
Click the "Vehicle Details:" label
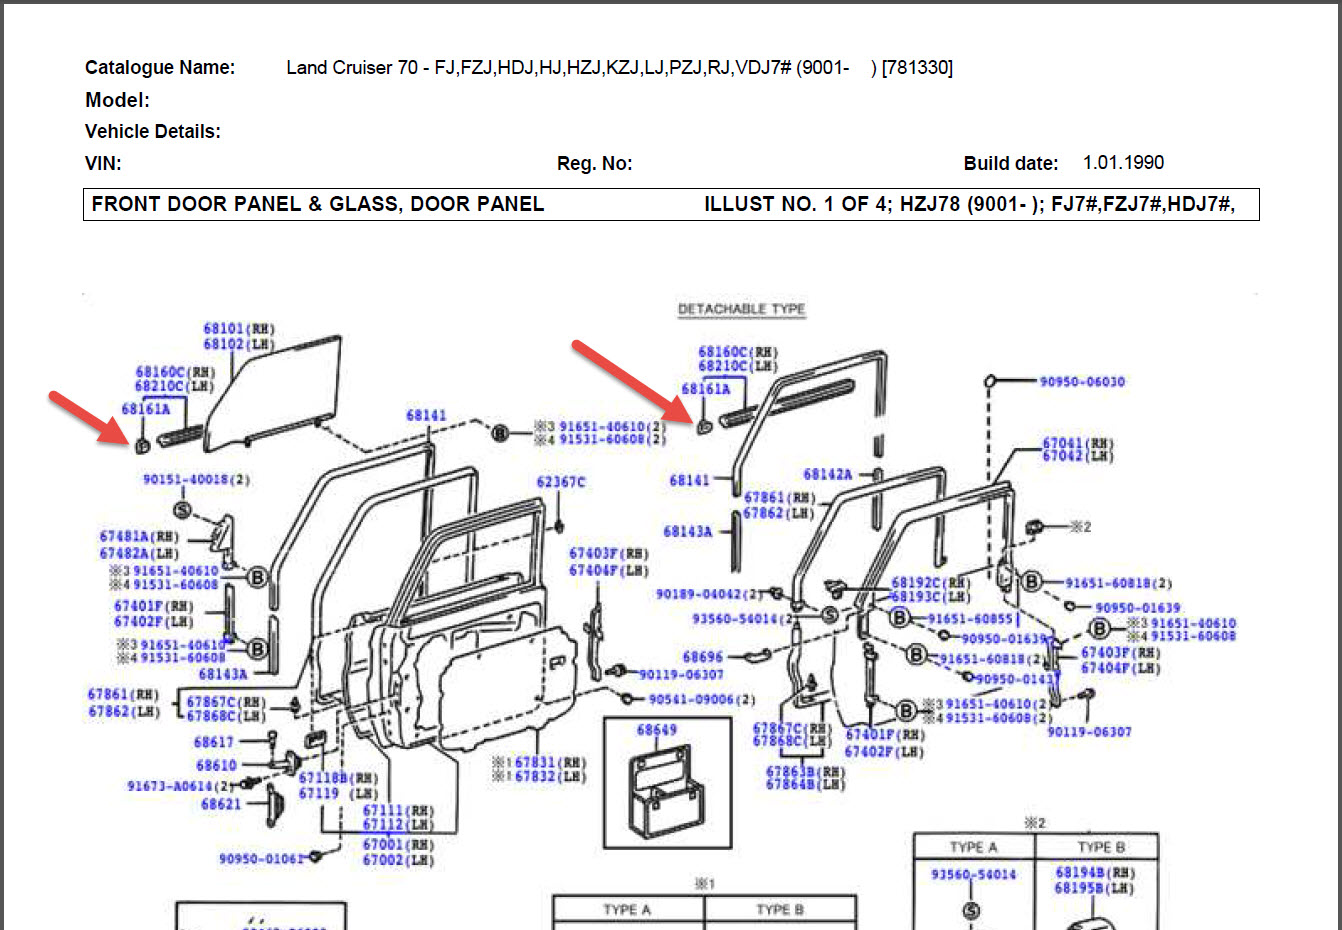coord(153,131)
